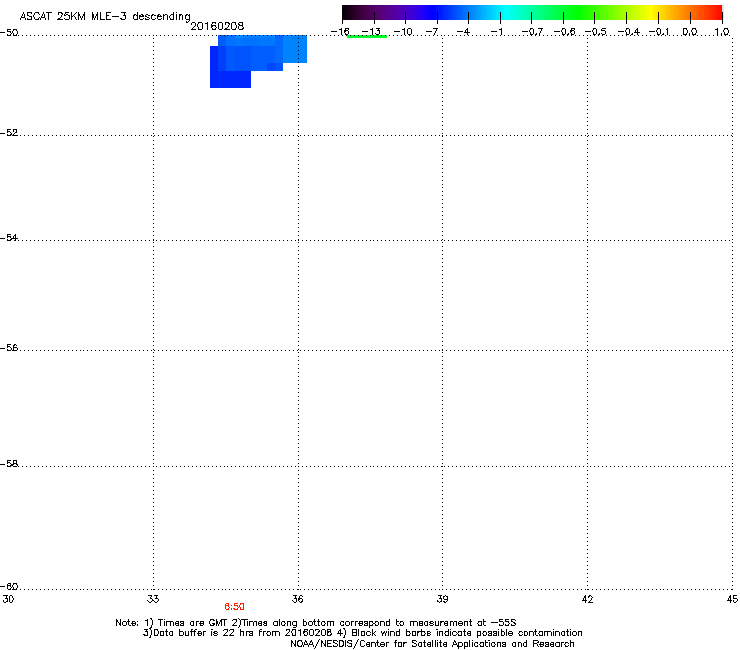Viewport: 740px width, 650px height.
Task: Click the '39' longitude axis label
Action: (x=442, y=599)
